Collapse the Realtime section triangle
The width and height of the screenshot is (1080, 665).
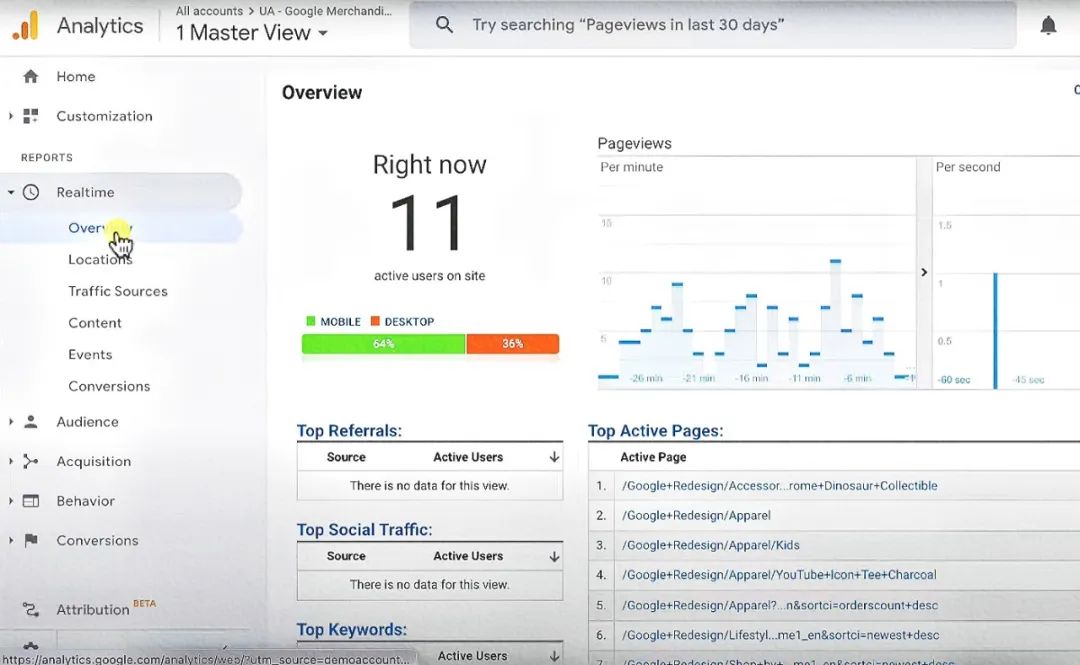point(10,192)
